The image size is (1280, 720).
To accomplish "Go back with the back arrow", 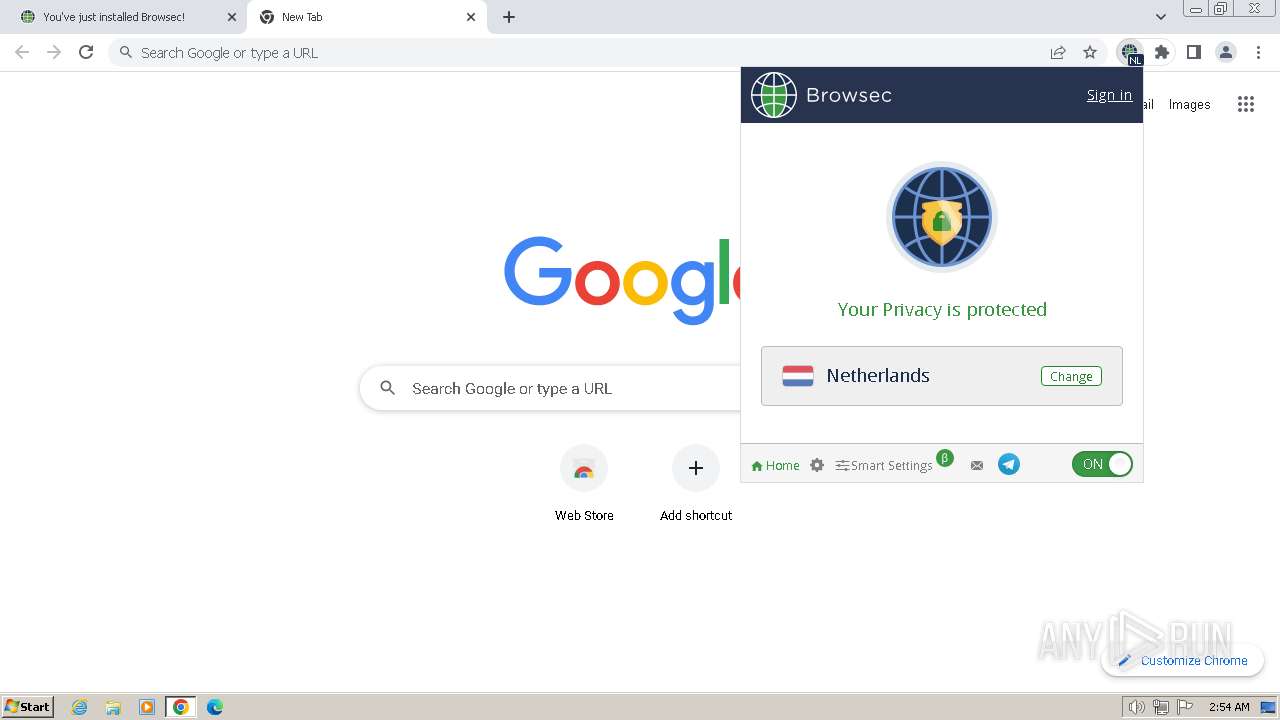I will (x=22, y=52).
